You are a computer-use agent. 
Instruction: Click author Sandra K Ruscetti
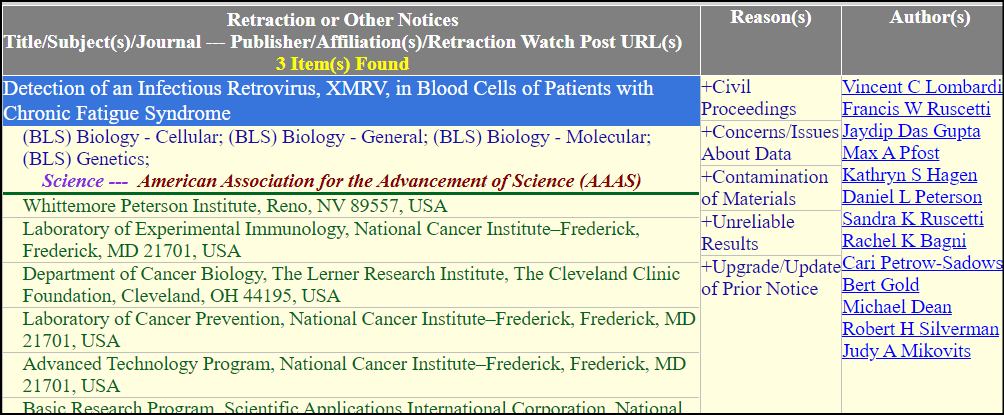915,219
